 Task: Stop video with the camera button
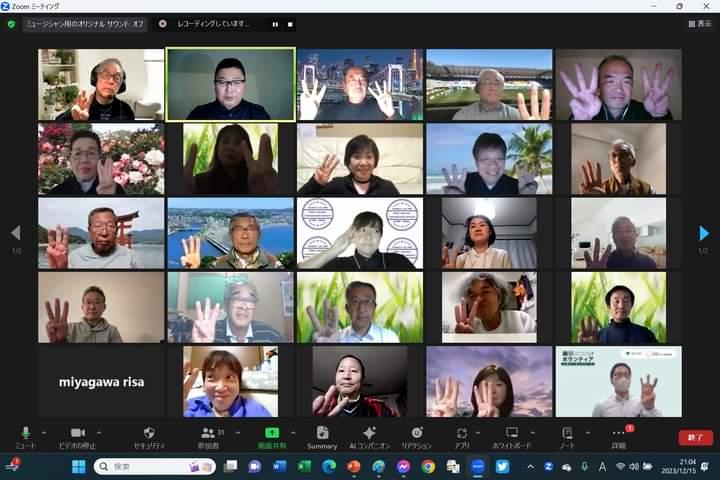(77, 434)
